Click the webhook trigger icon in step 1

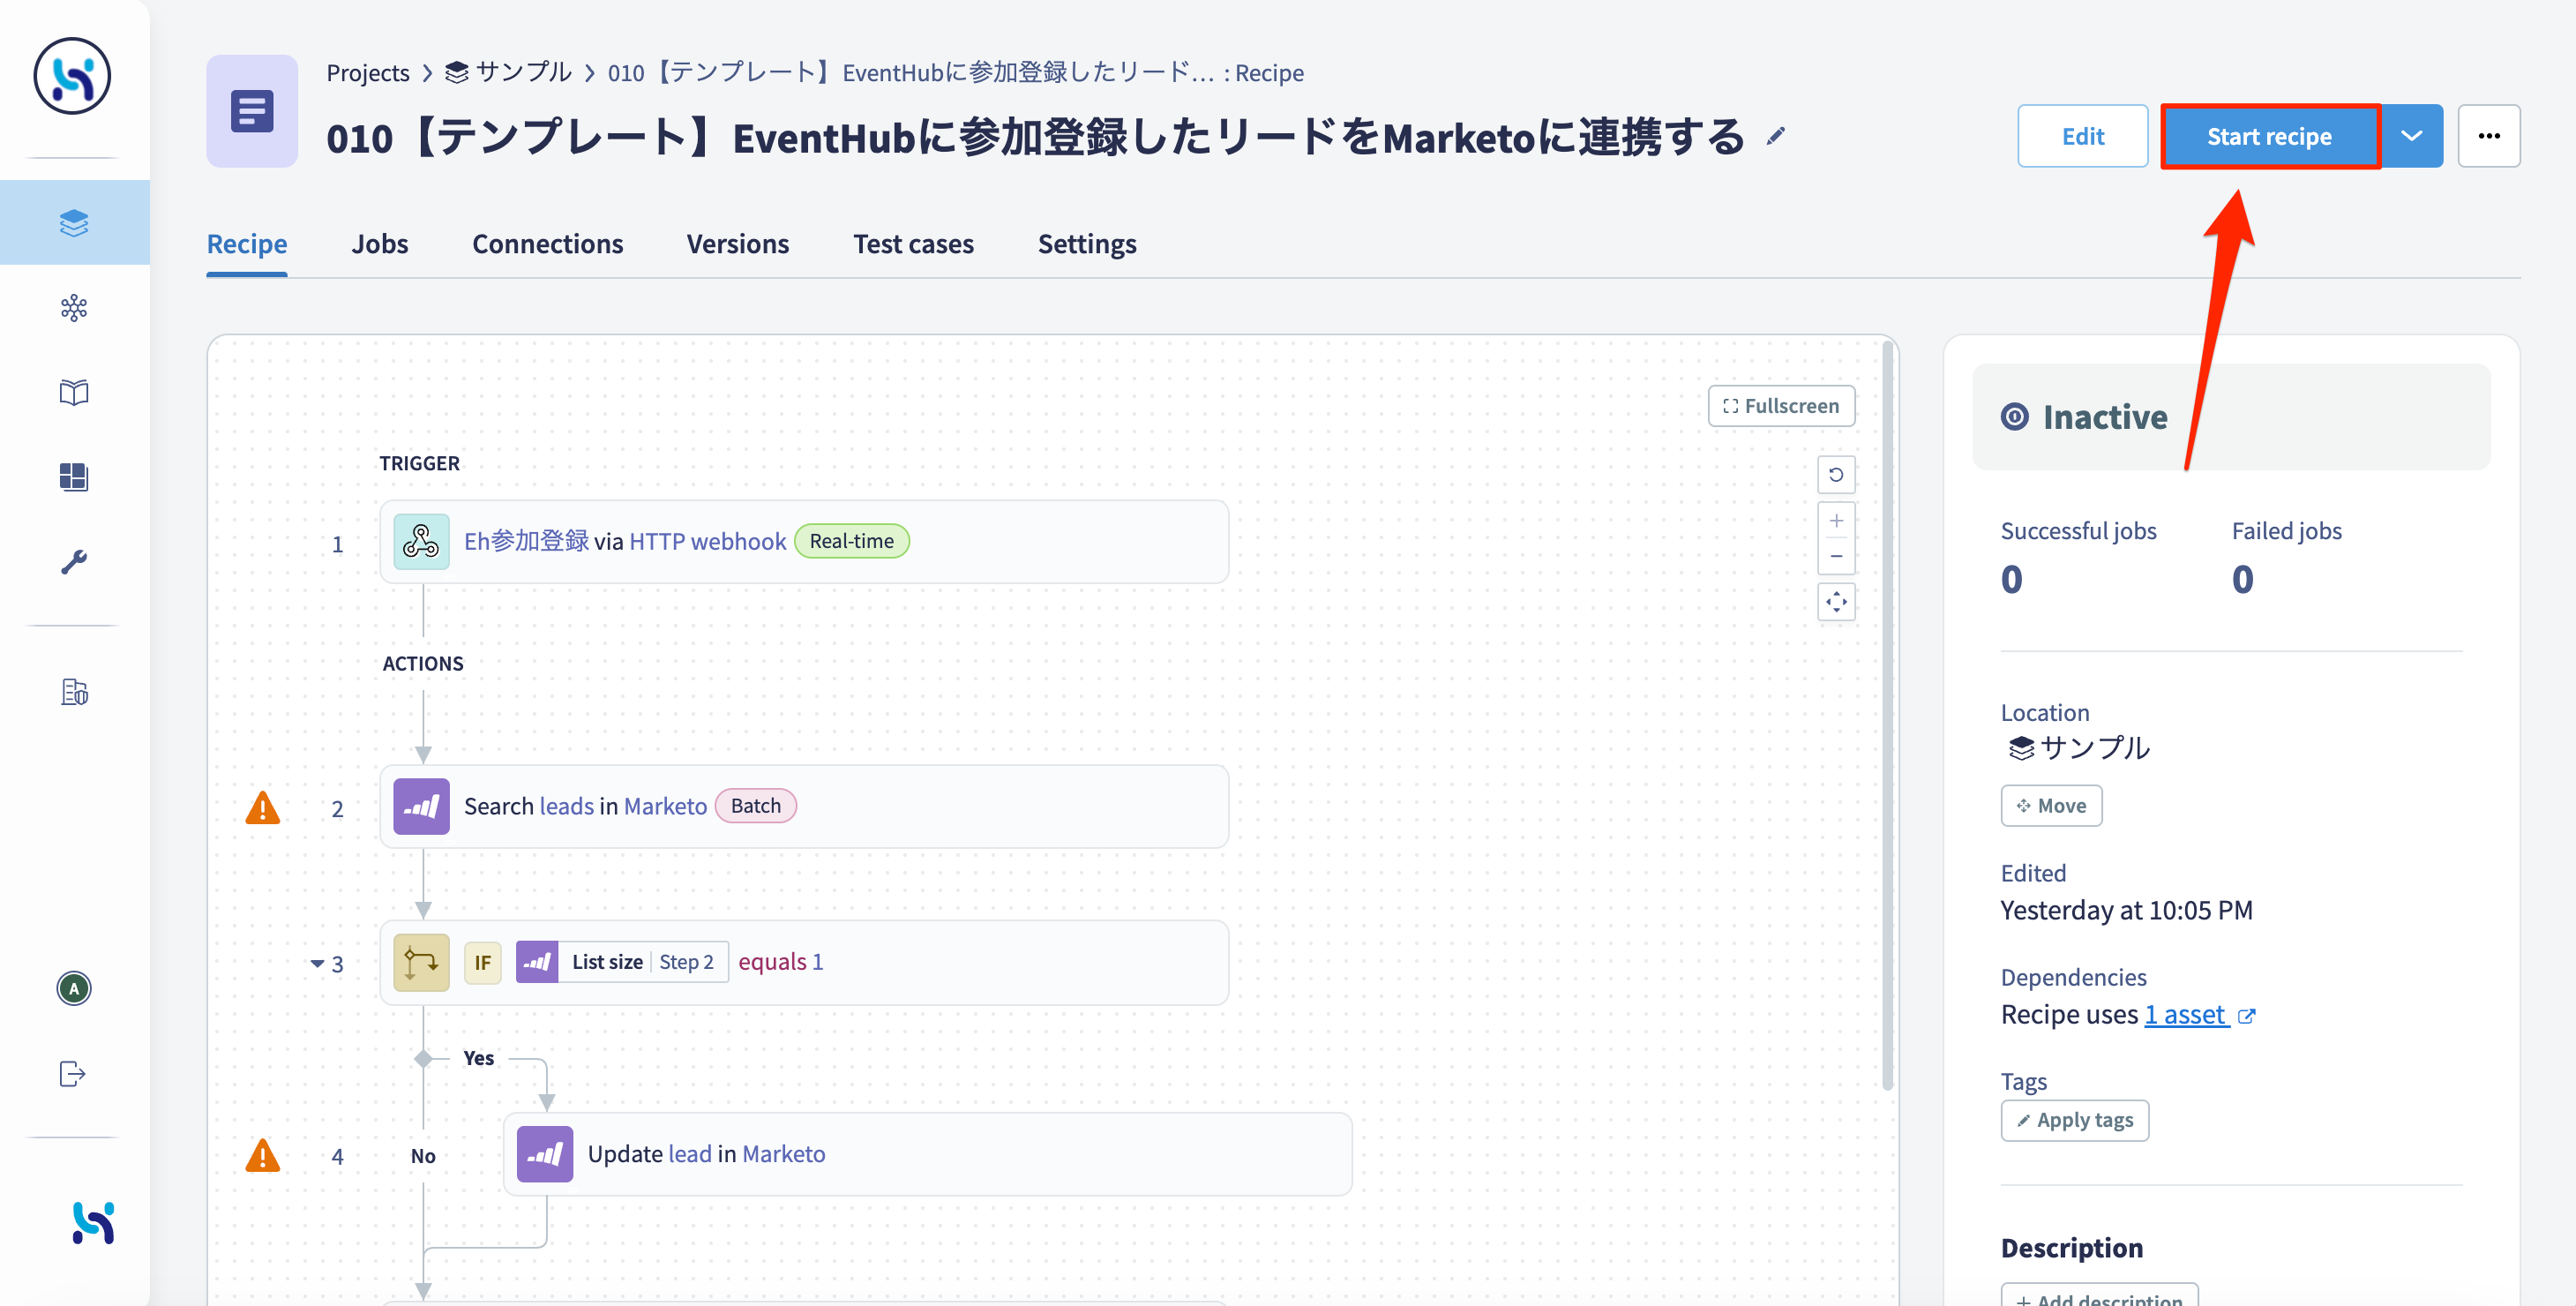[x=421, y=541]
